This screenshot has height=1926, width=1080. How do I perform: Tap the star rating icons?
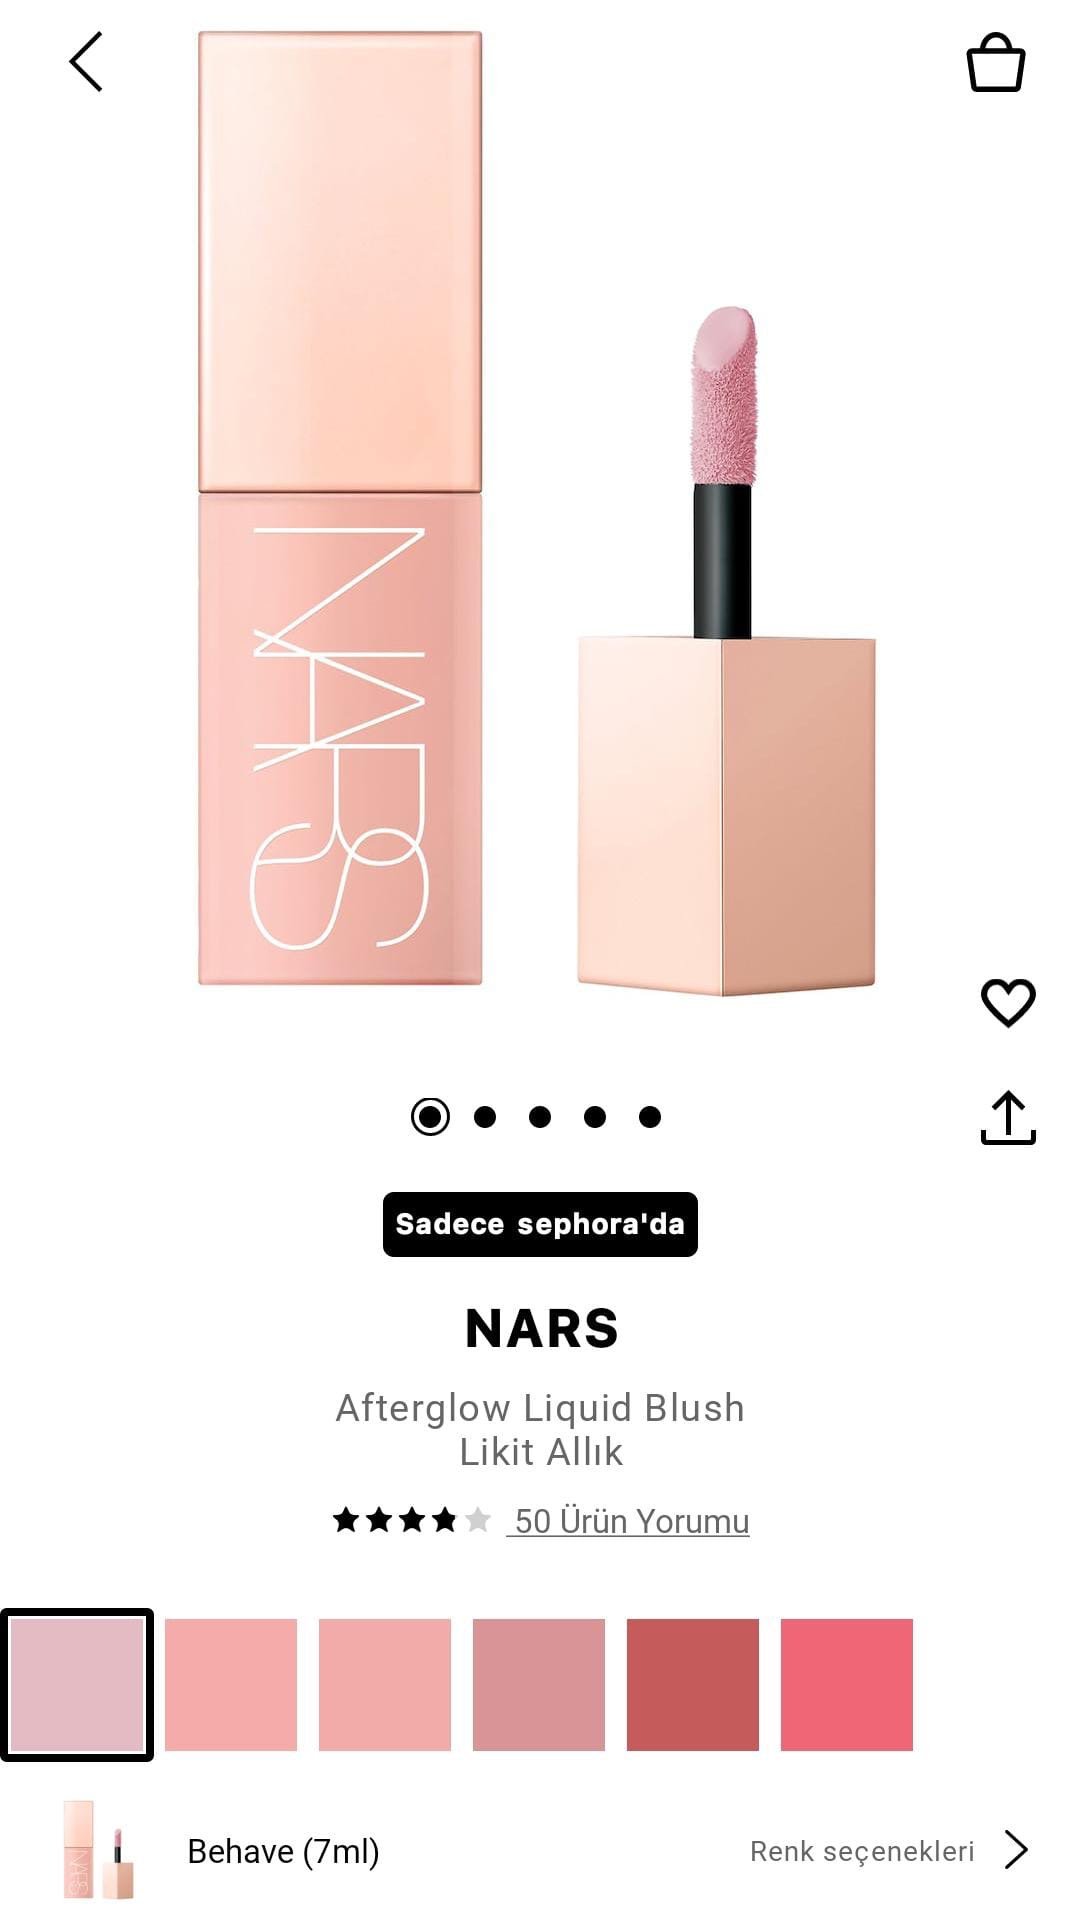click(x=412, y=1520)
